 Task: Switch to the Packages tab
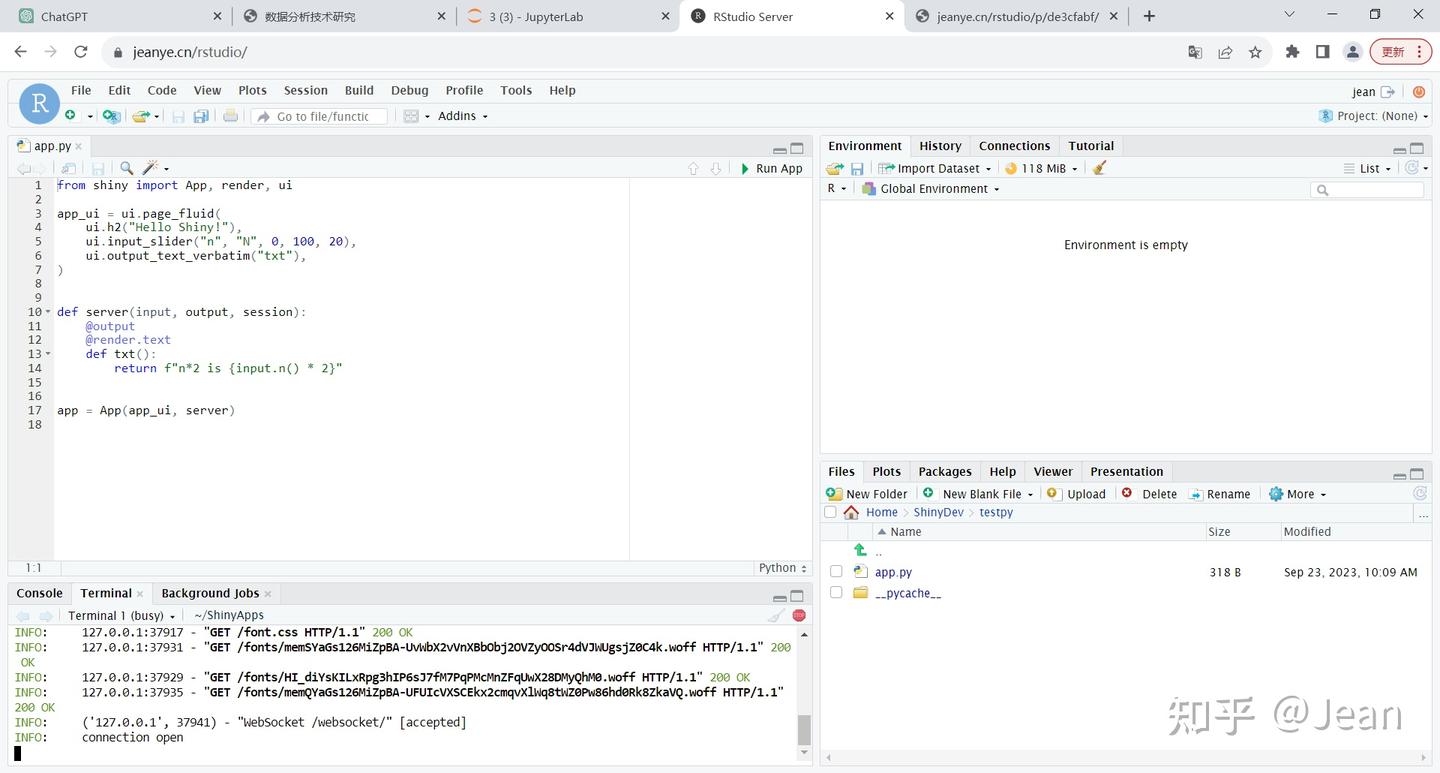pyautogui.click(x=944, y=472)
